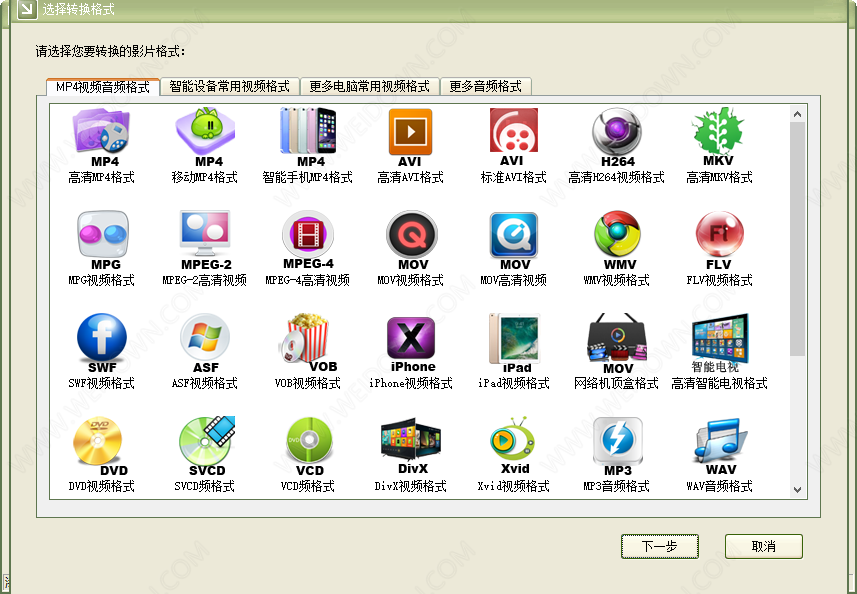857x594 pixels.
Task: Select the ASF视频格式 Windows logo icon
Action: click(x=205, y=337)
